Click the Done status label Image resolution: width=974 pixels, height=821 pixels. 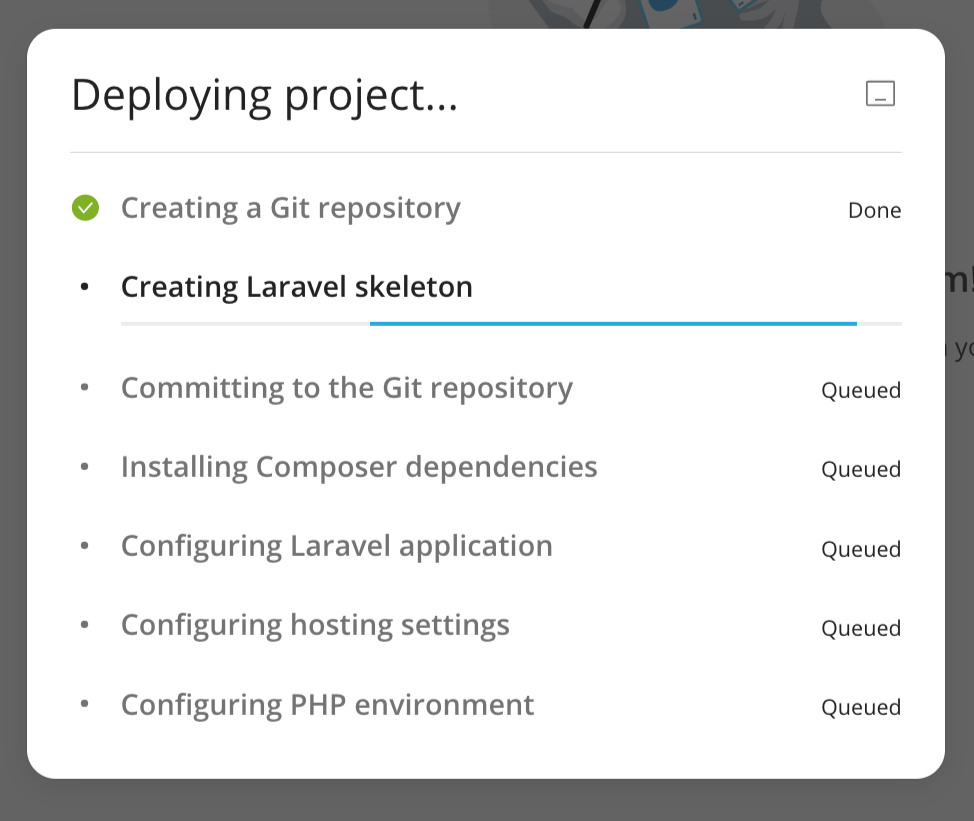[874, 210]
